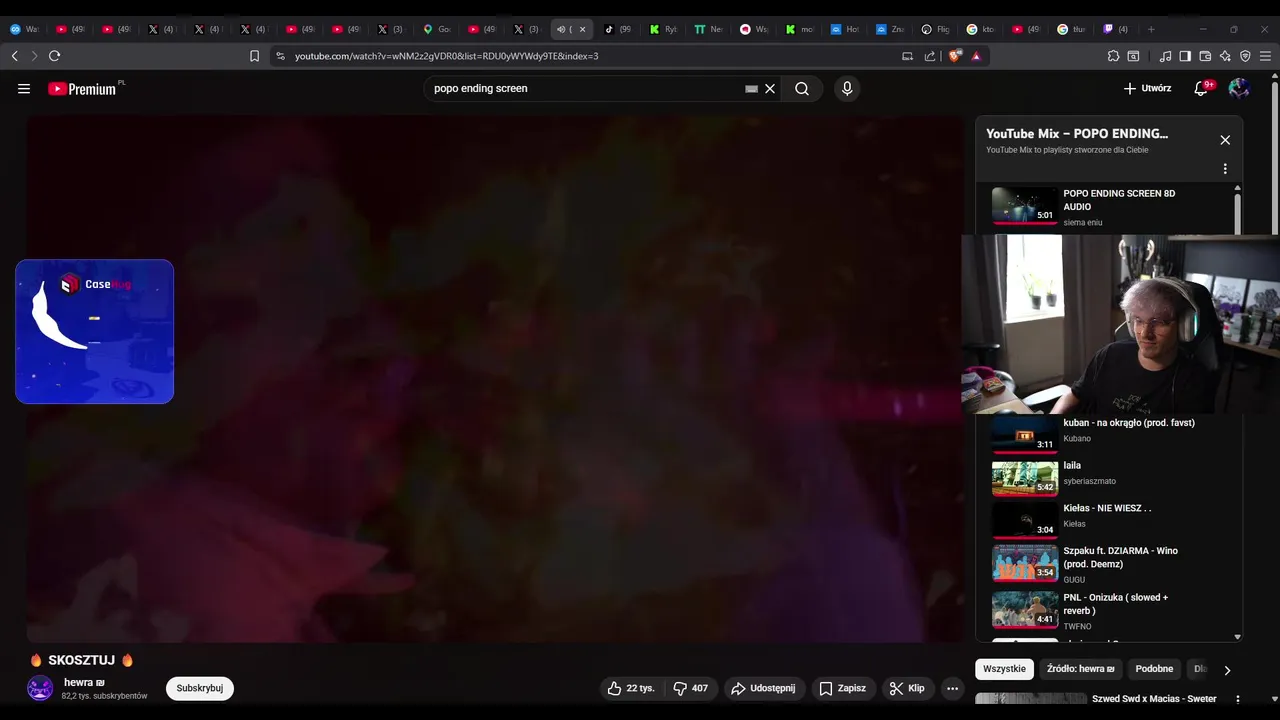Open Brave Wallet icon
The height and width of the screenshot is (720, 1280).
click(1205, 56)
